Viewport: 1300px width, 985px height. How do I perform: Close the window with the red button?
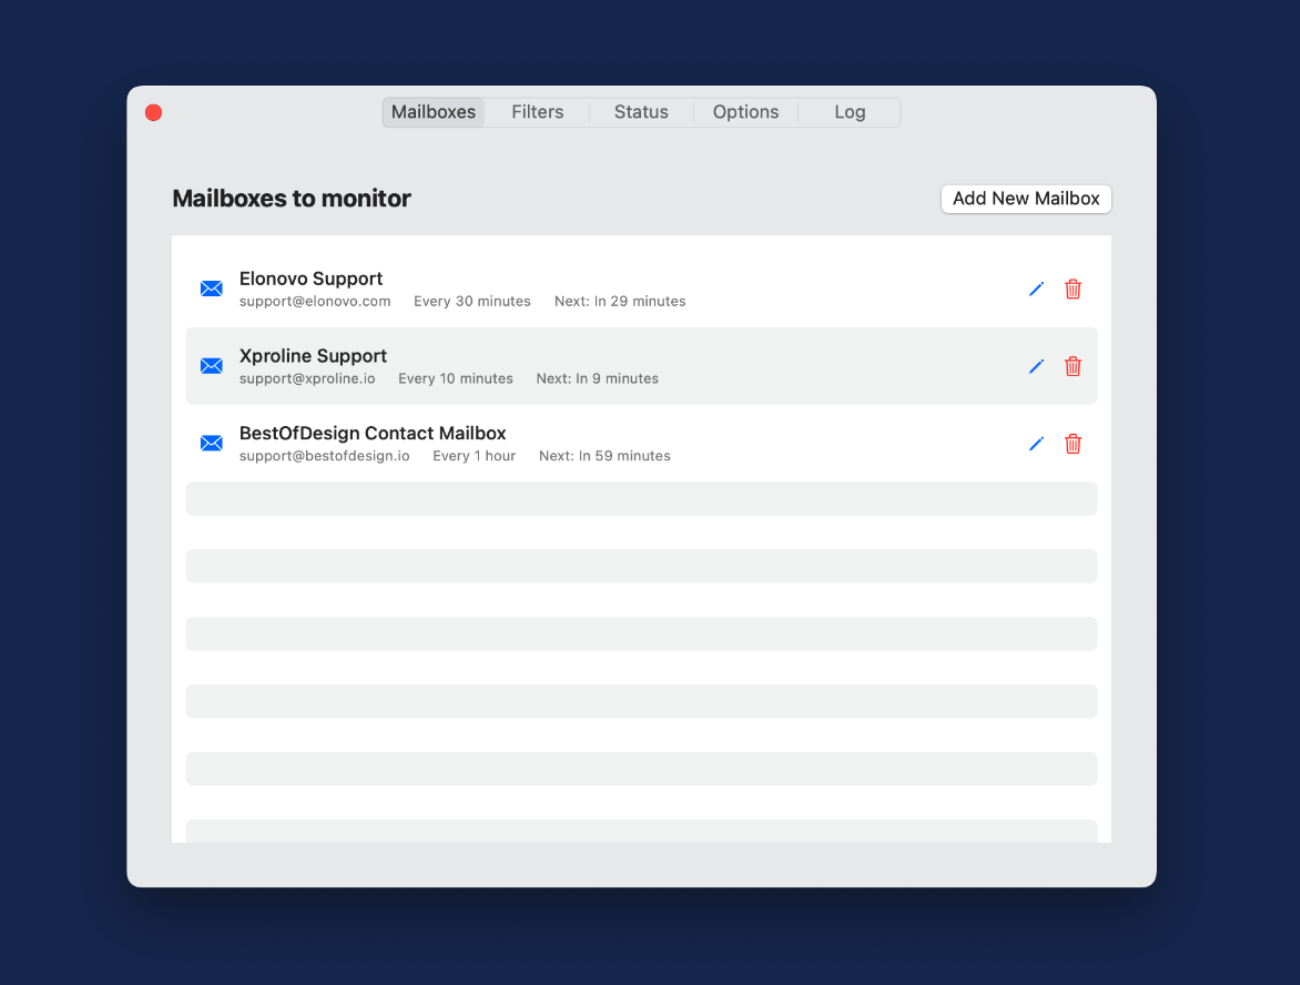click(154, 112)
